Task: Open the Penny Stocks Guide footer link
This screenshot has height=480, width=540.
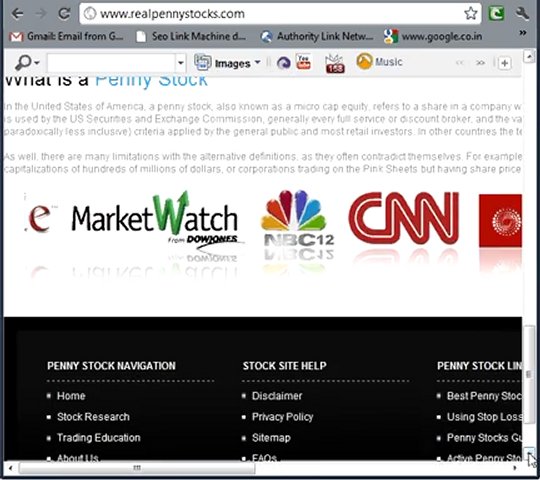Action: tap(484, 438)
